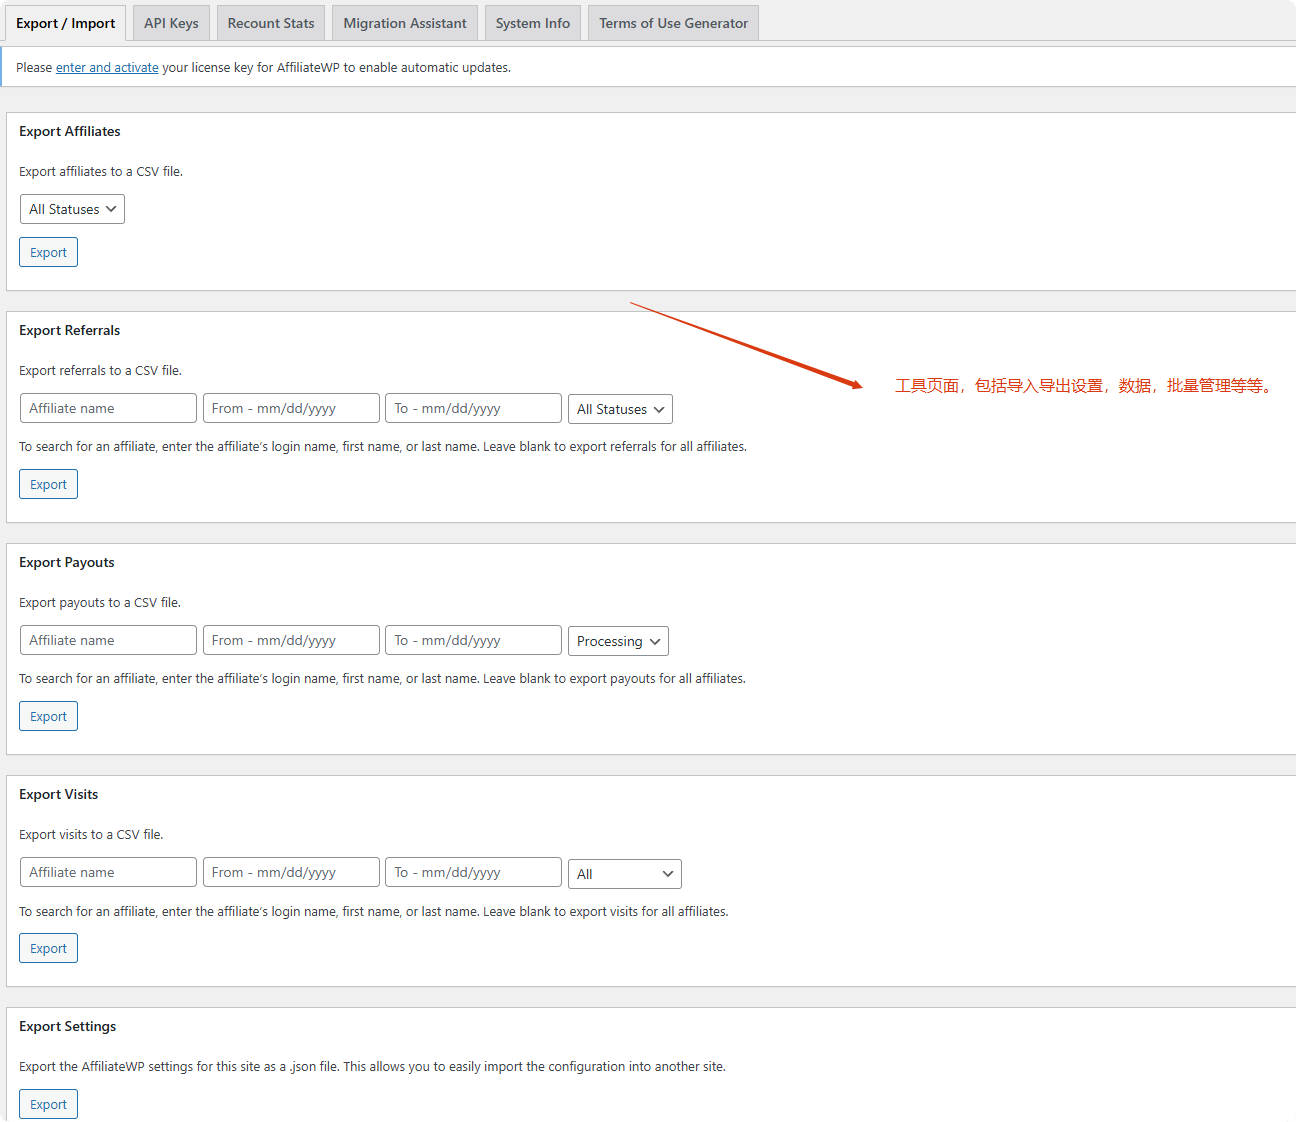Focus Affiliate name field in Export Payouts
The image size is (1296, 1122).
(x=108, y=640)
